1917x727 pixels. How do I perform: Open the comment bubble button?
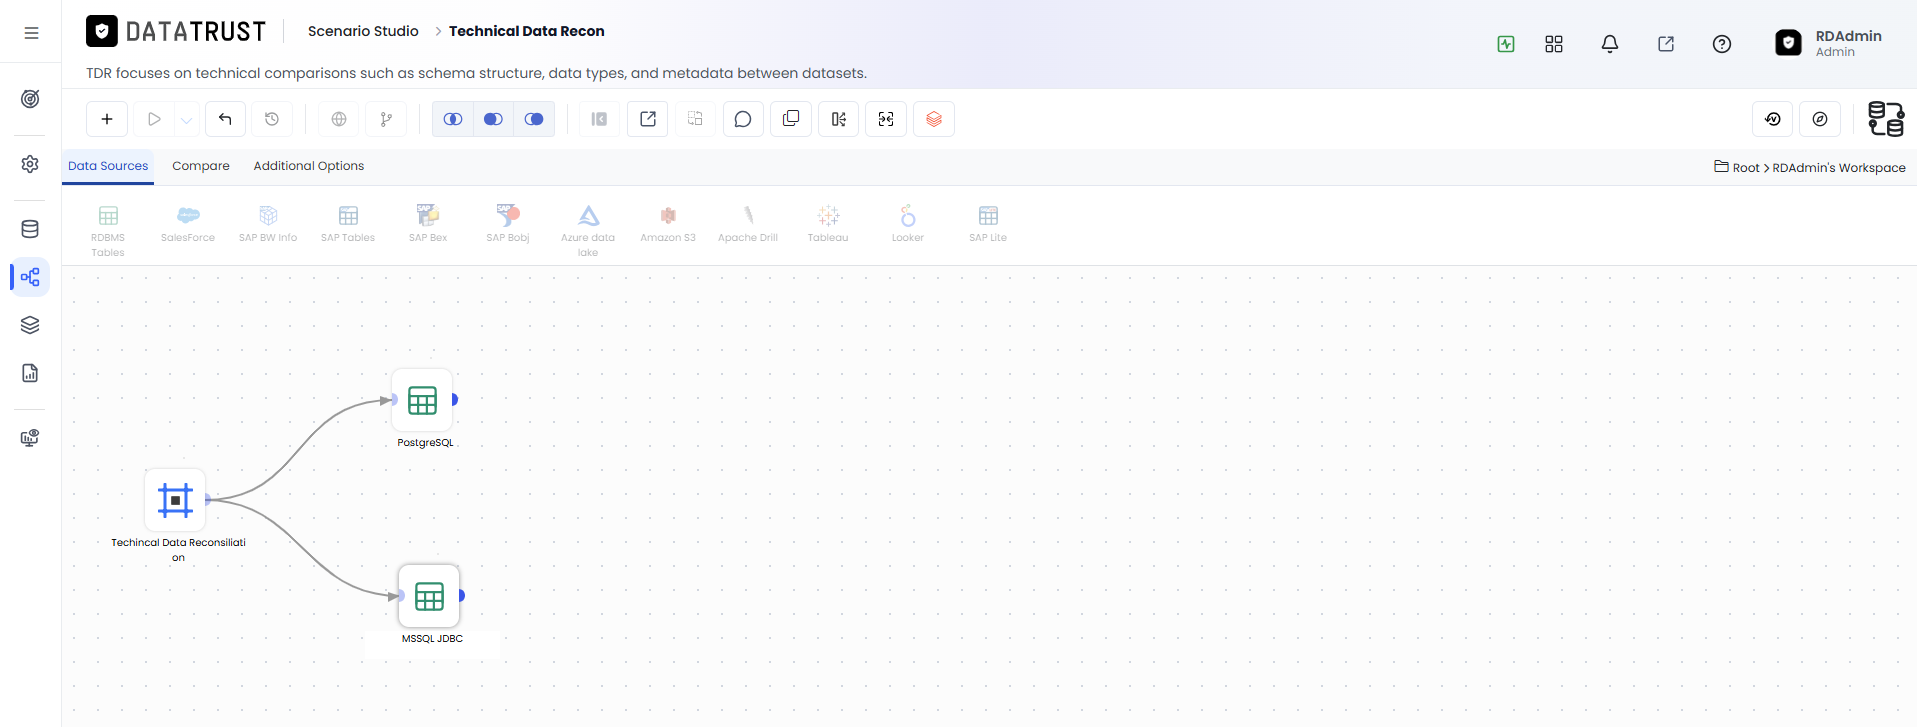click(743, 119)
